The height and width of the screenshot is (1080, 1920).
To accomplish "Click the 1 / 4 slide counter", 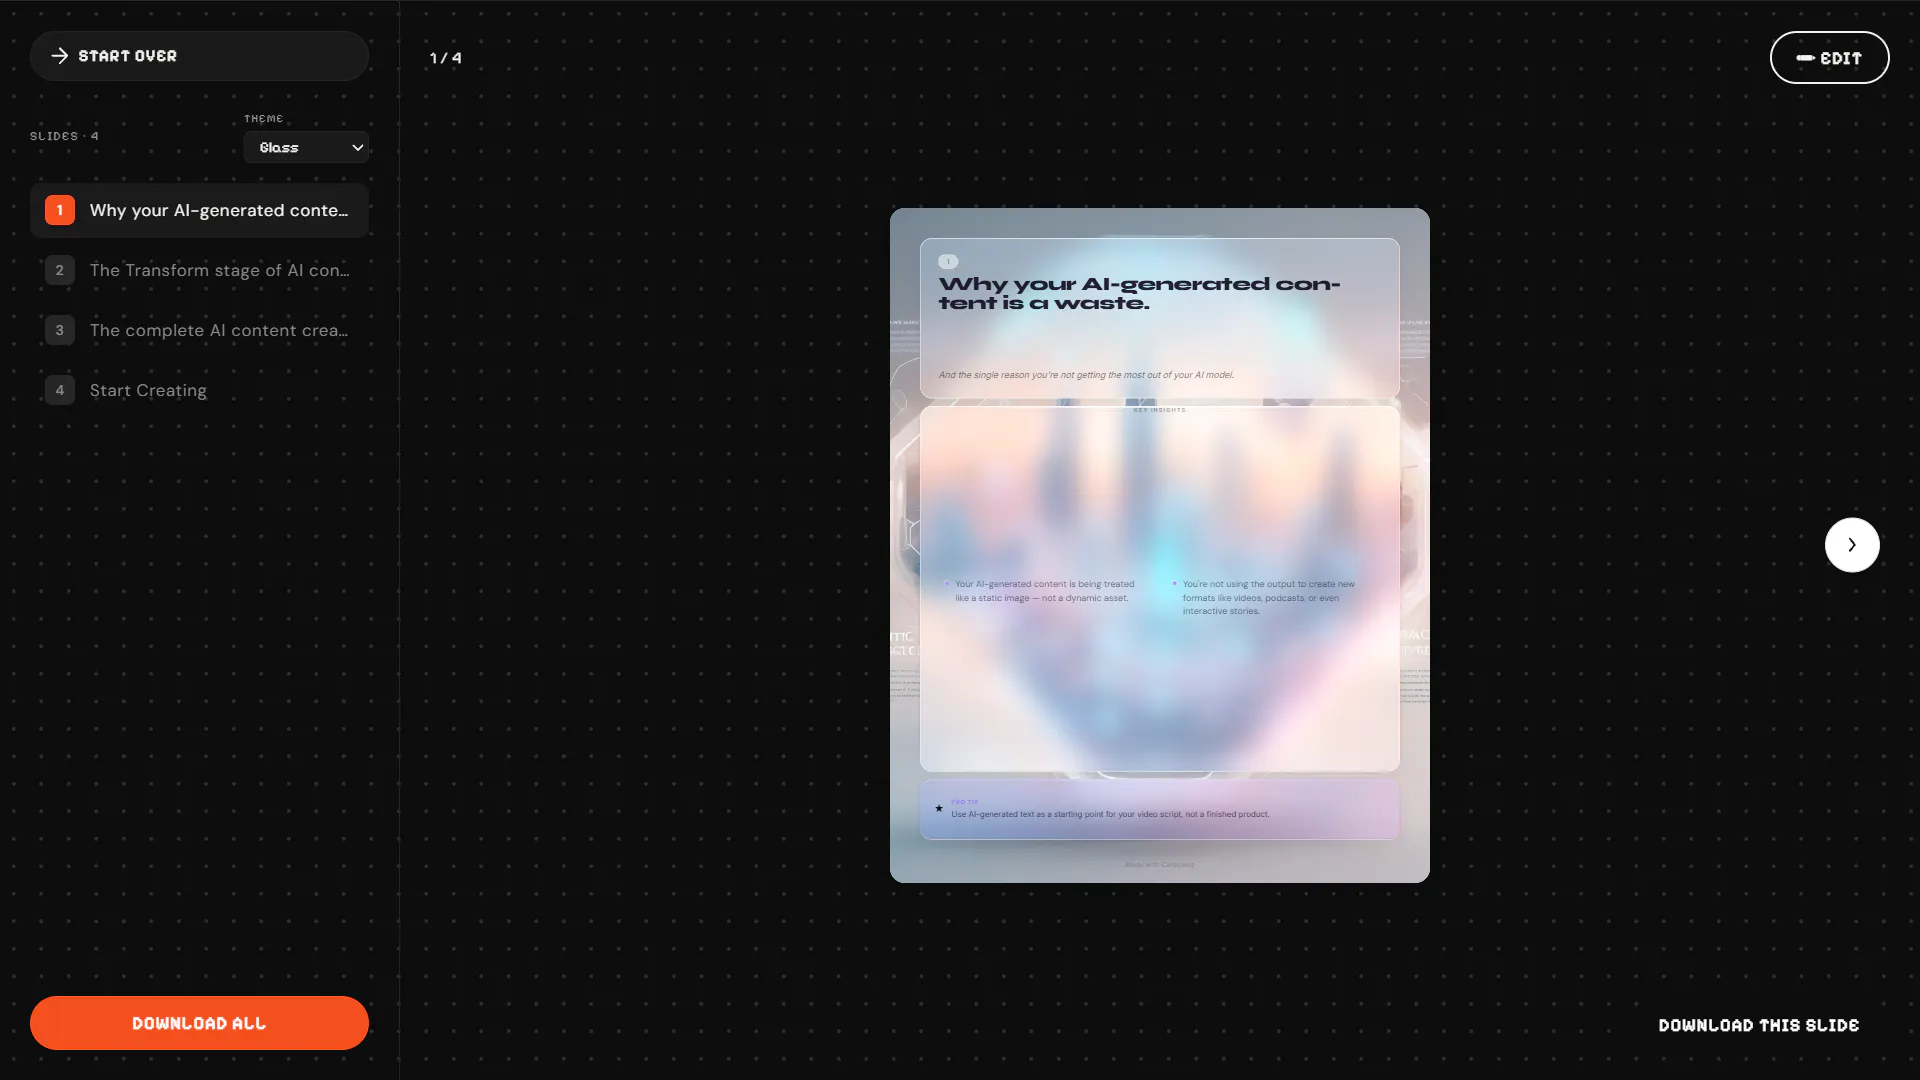I will pos(446,58).
